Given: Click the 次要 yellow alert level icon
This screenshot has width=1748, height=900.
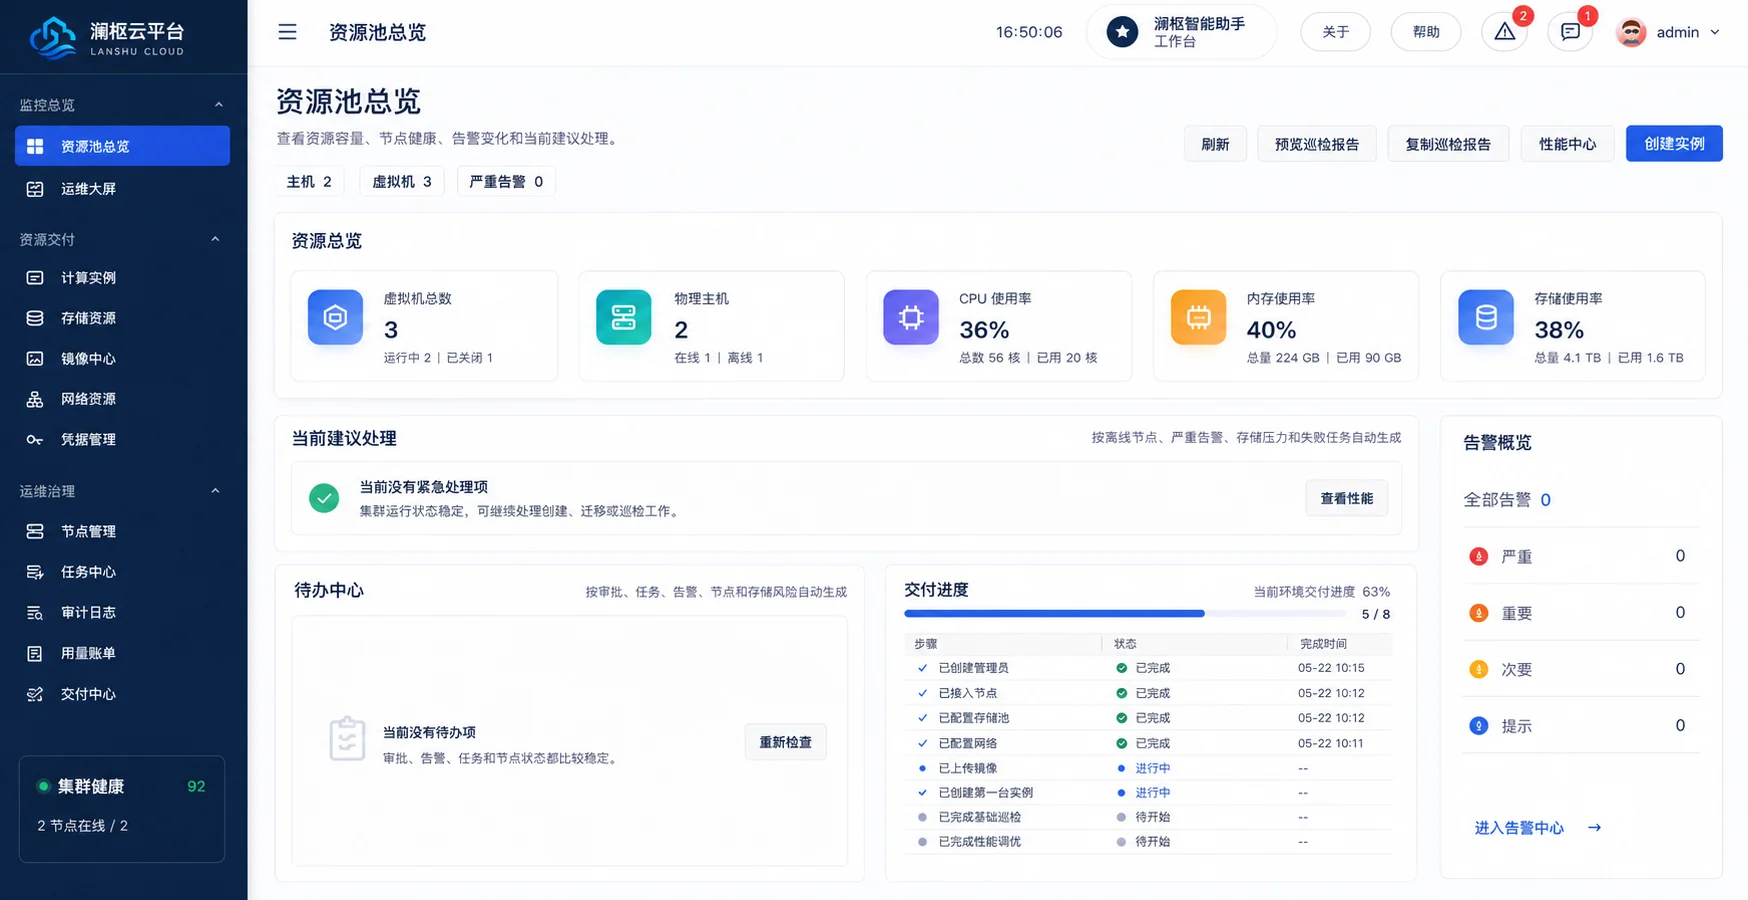Looking at the screenshot, I should coord(1478,669).
